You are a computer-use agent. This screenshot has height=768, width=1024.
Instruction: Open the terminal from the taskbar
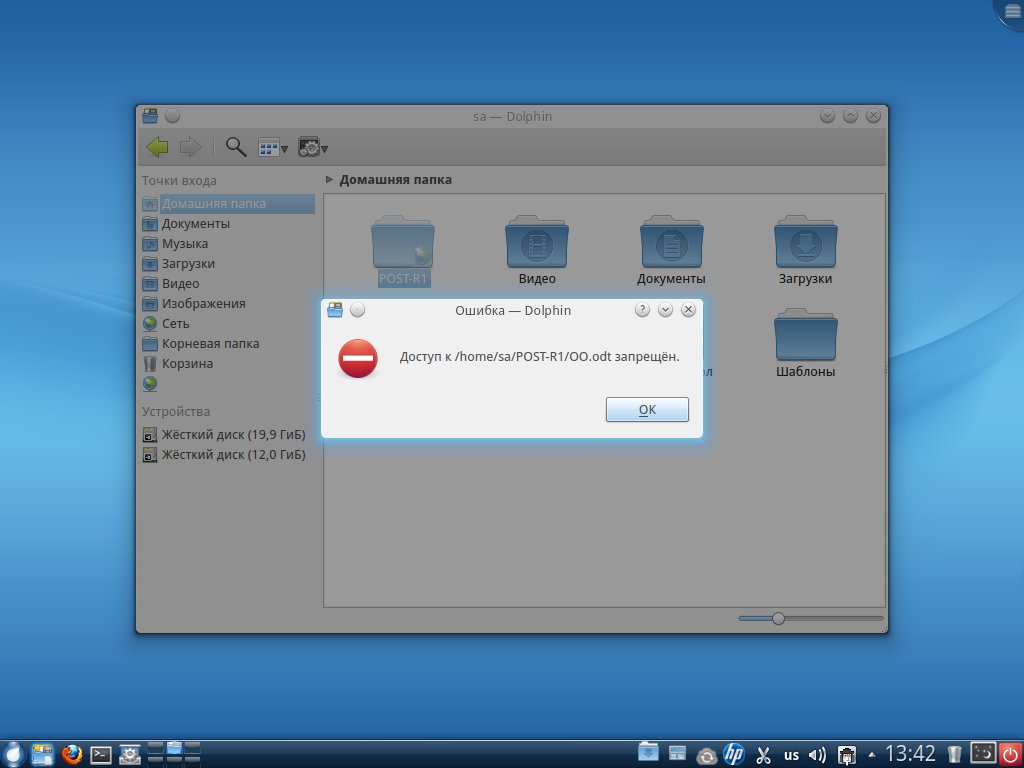101,755
